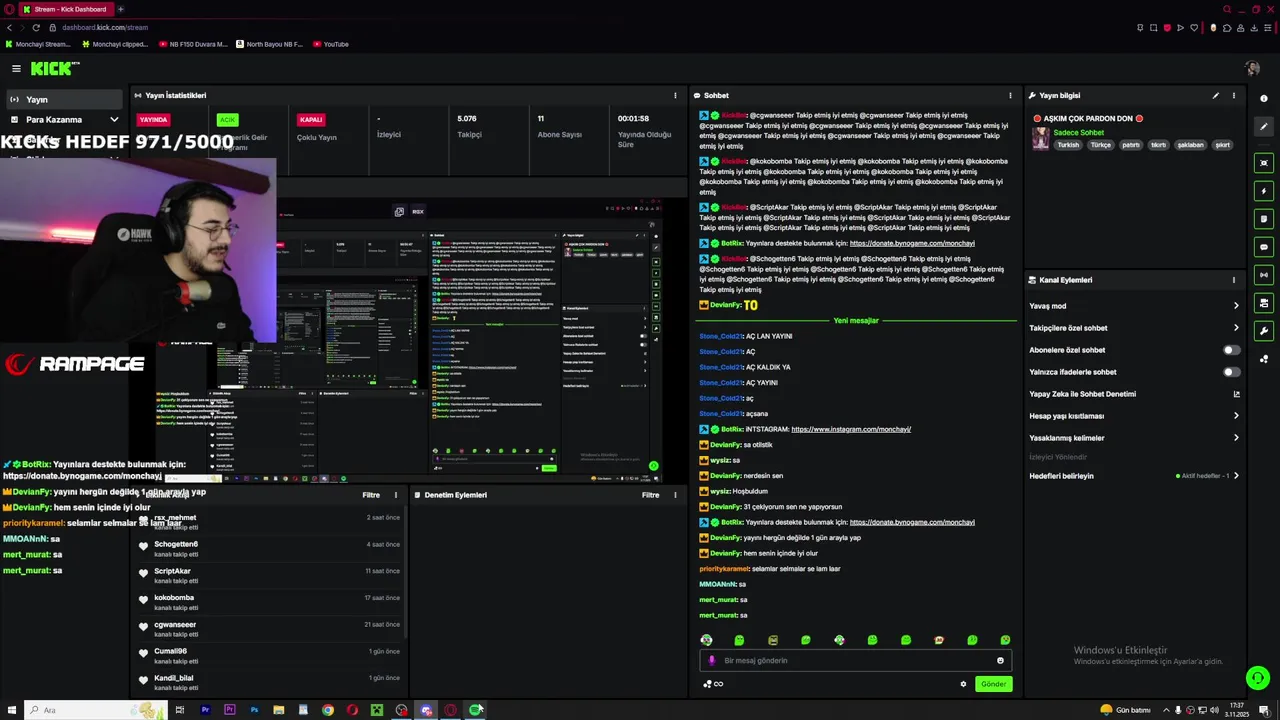This screenshot has width=1280, height=720.
Task: Click the info icon in right sidebar
Action: click(1264, 99)
